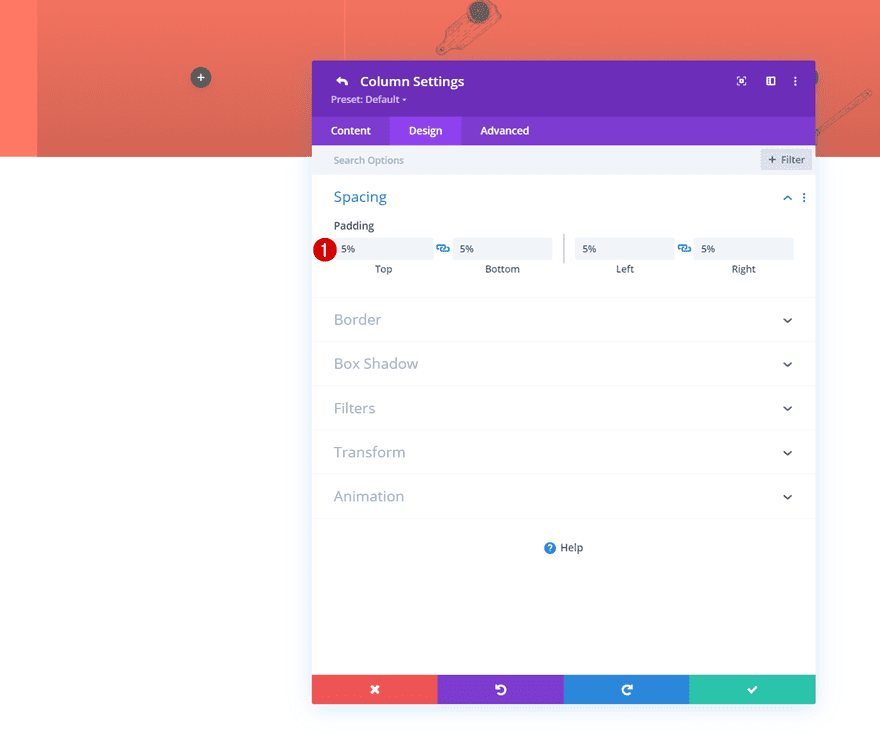The width and height of the screenshot is (880, 755).
Task: Discard changes with the red X button
Action: (x=374, y=689)
